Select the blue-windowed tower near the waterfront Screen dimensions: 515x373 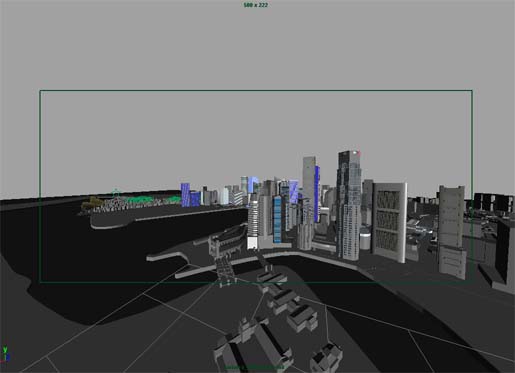277,219
